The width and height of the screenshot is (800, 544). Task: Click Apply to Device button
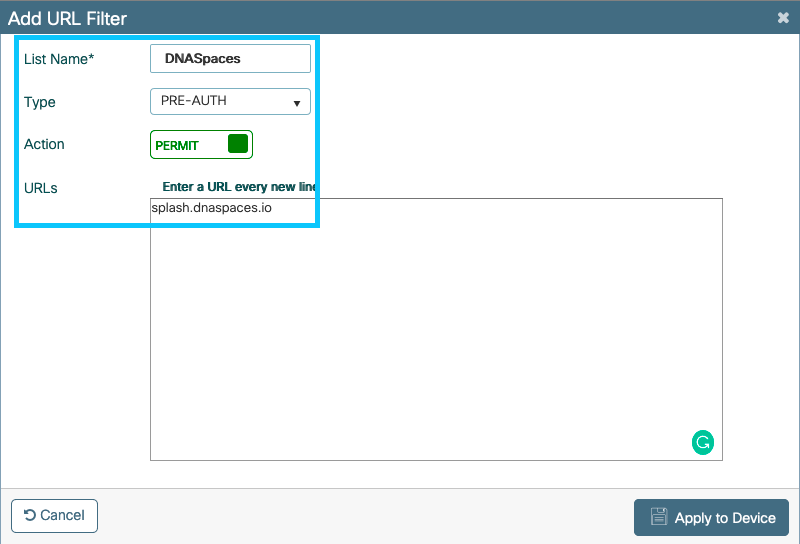711,517
